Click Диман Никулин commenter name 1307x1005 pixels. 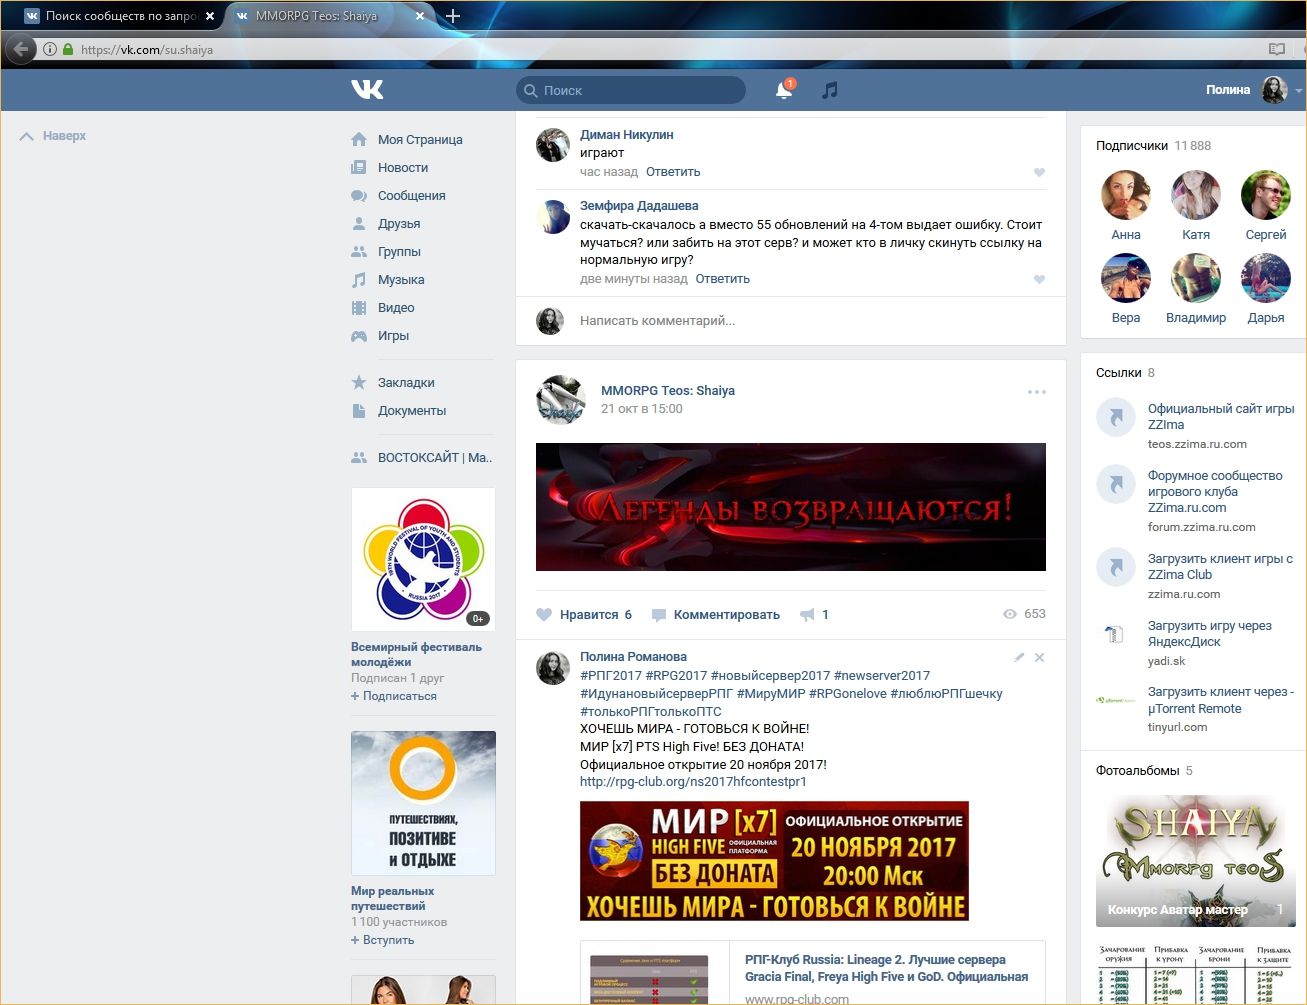[x=627, y=135]
